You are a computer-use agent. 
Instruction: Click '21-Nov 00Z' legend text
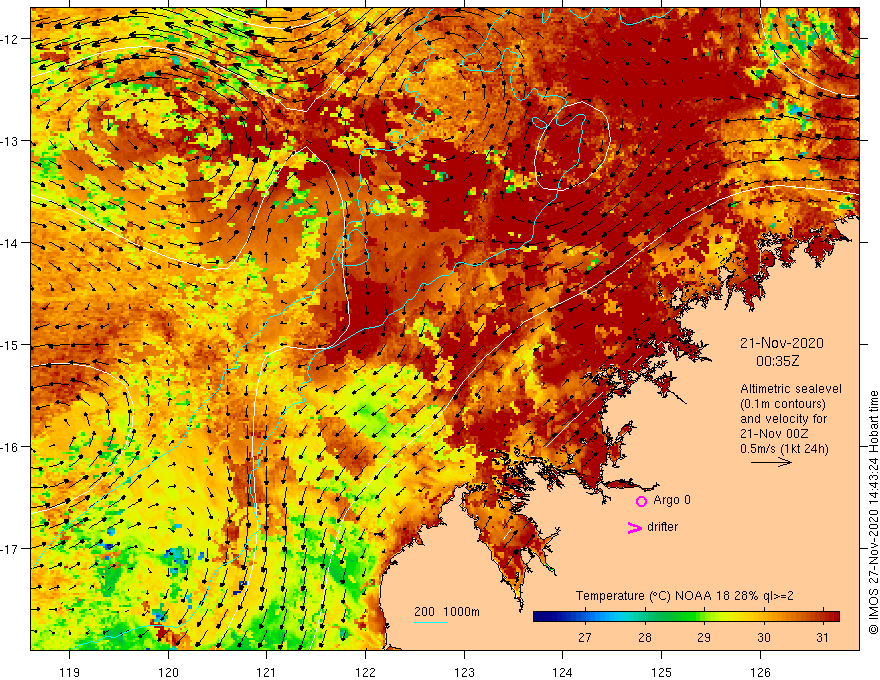click(x=774, y=434)
